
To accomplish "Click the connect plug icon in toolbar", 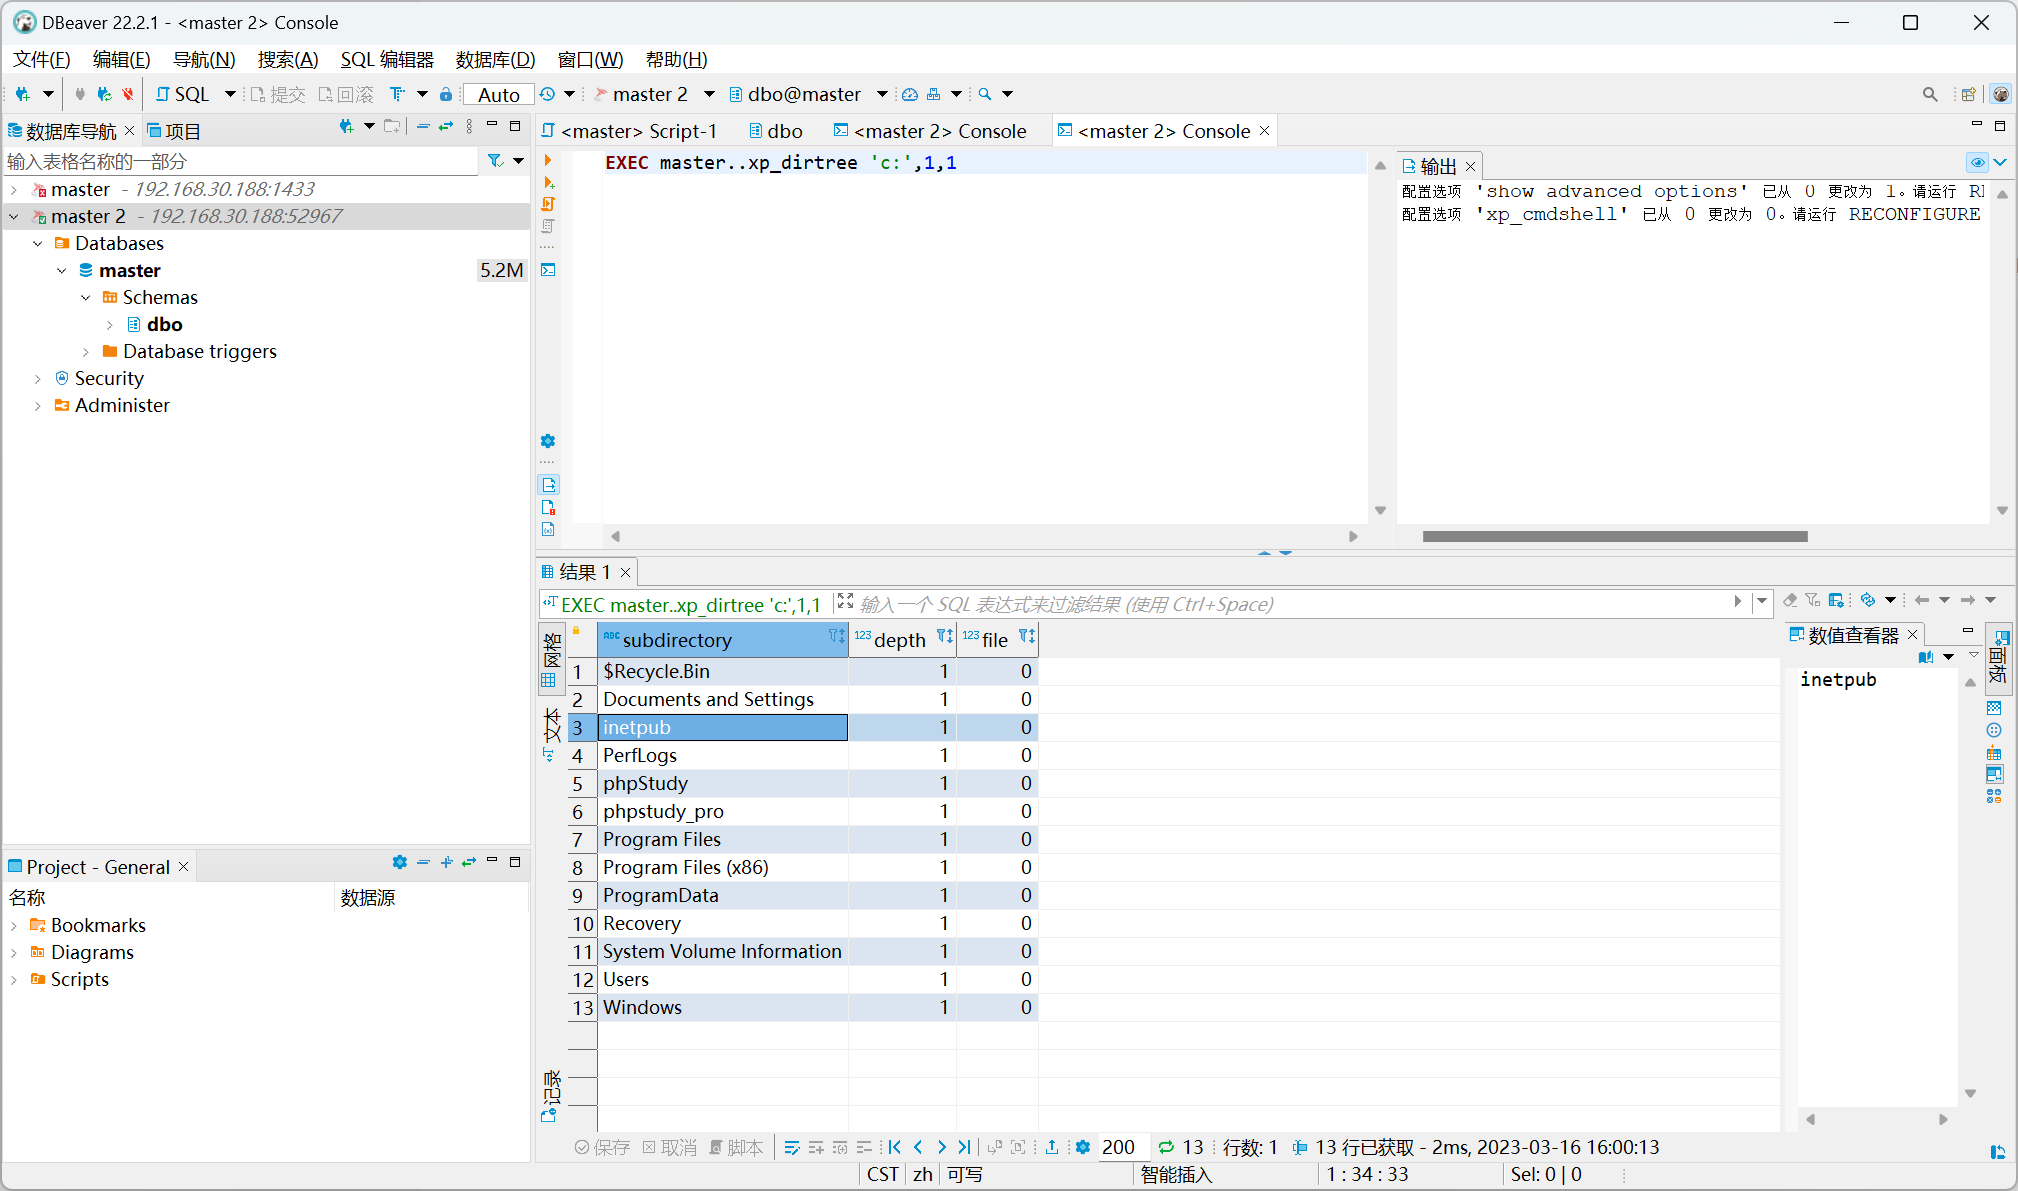I will click(x=80, y=94).
